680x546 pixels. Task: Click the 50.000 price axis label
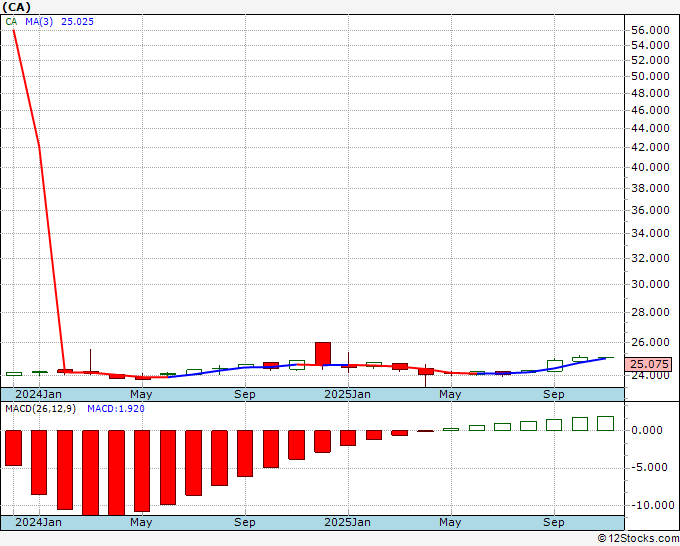(650, 76)
